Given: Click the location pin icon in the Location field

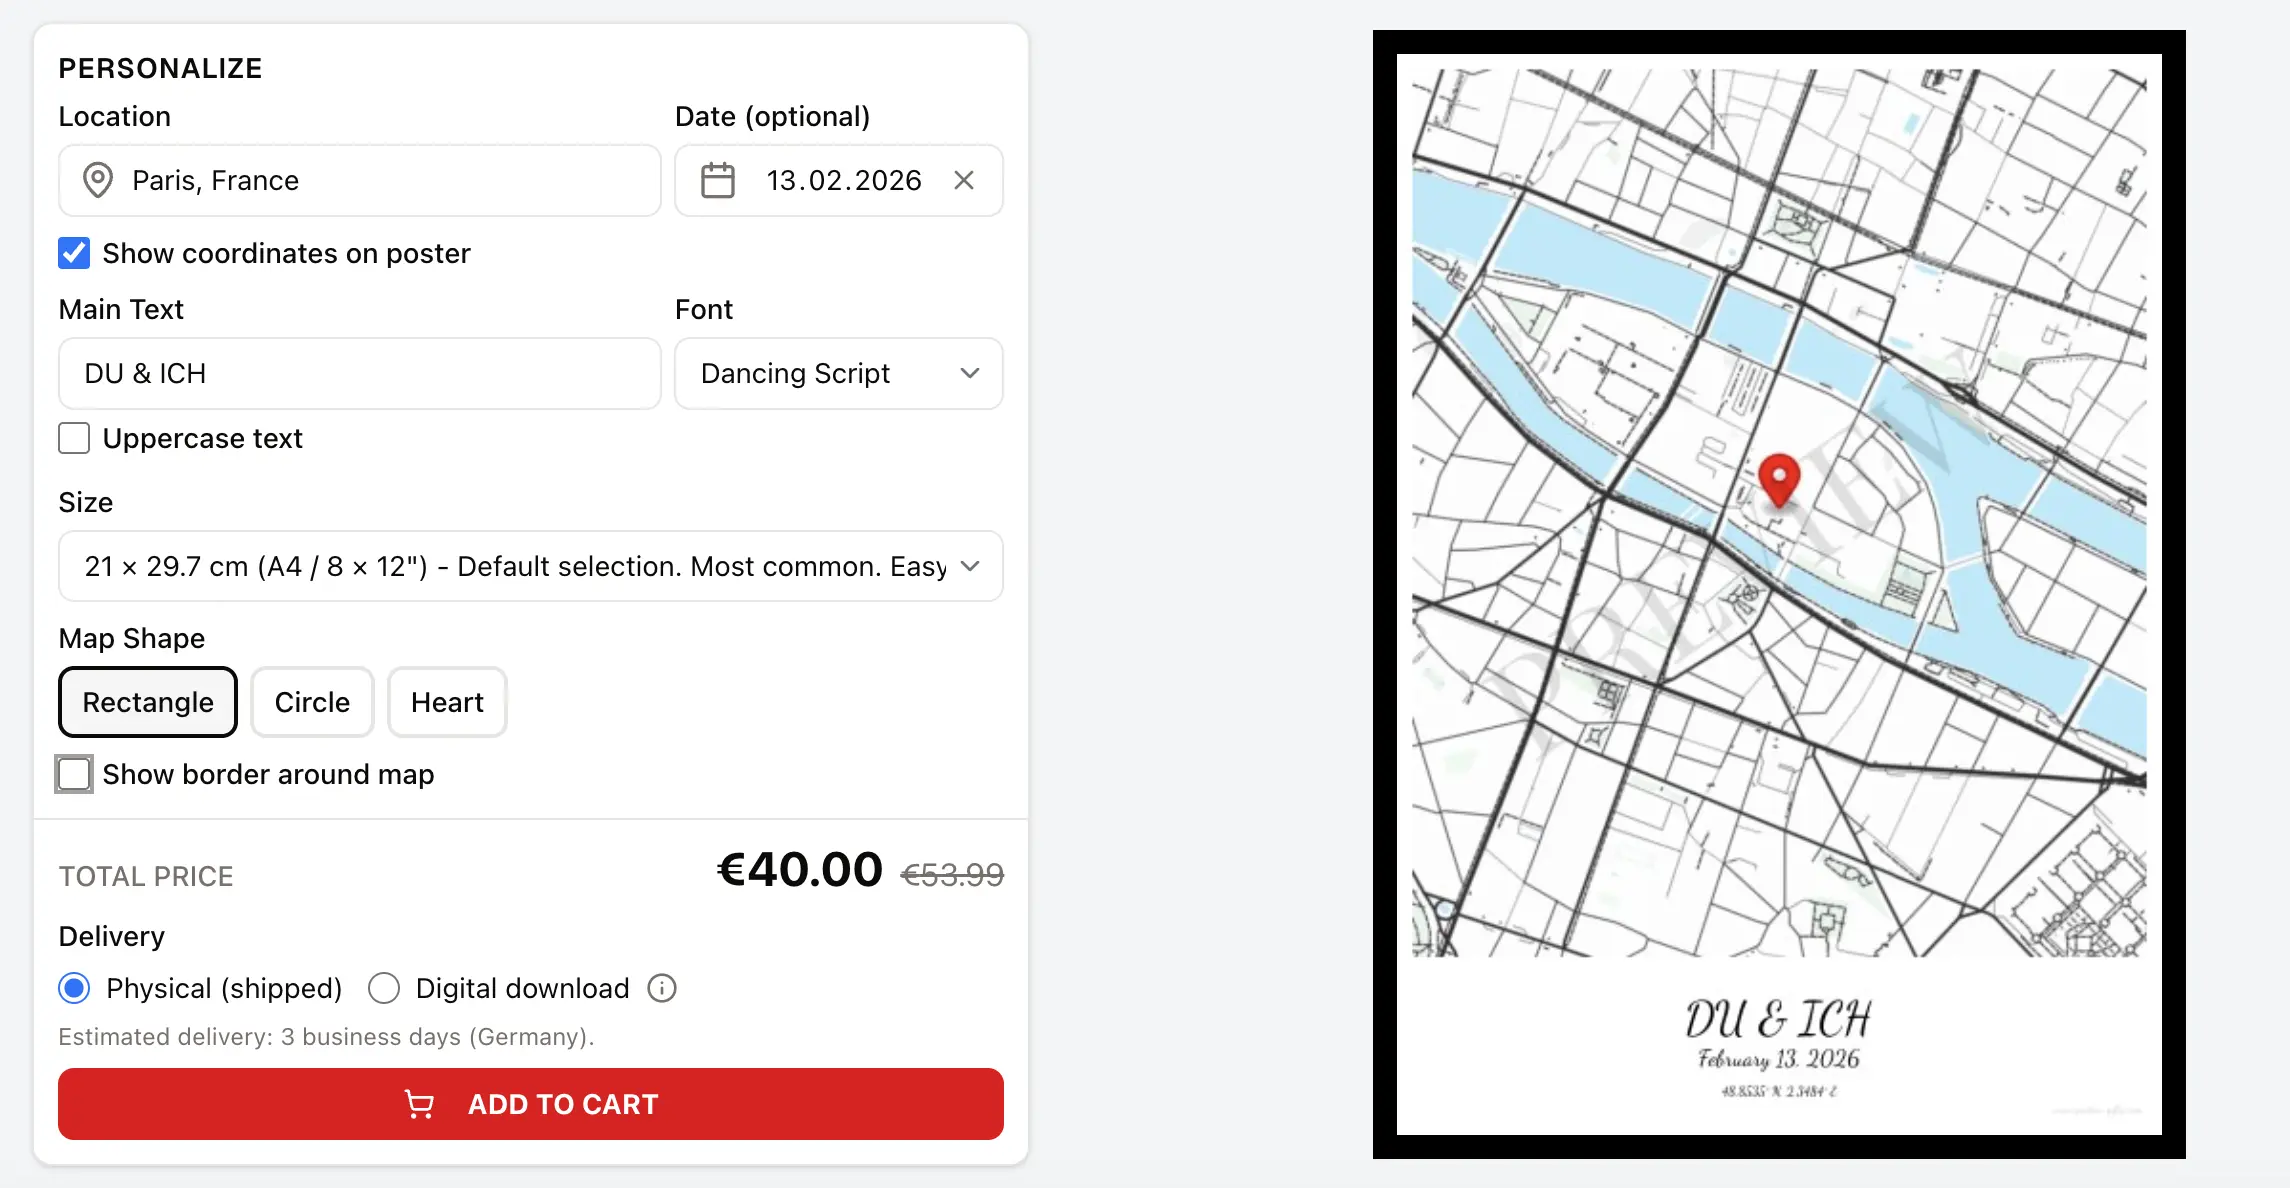Looking at the screenshot, I should (97, 180).
